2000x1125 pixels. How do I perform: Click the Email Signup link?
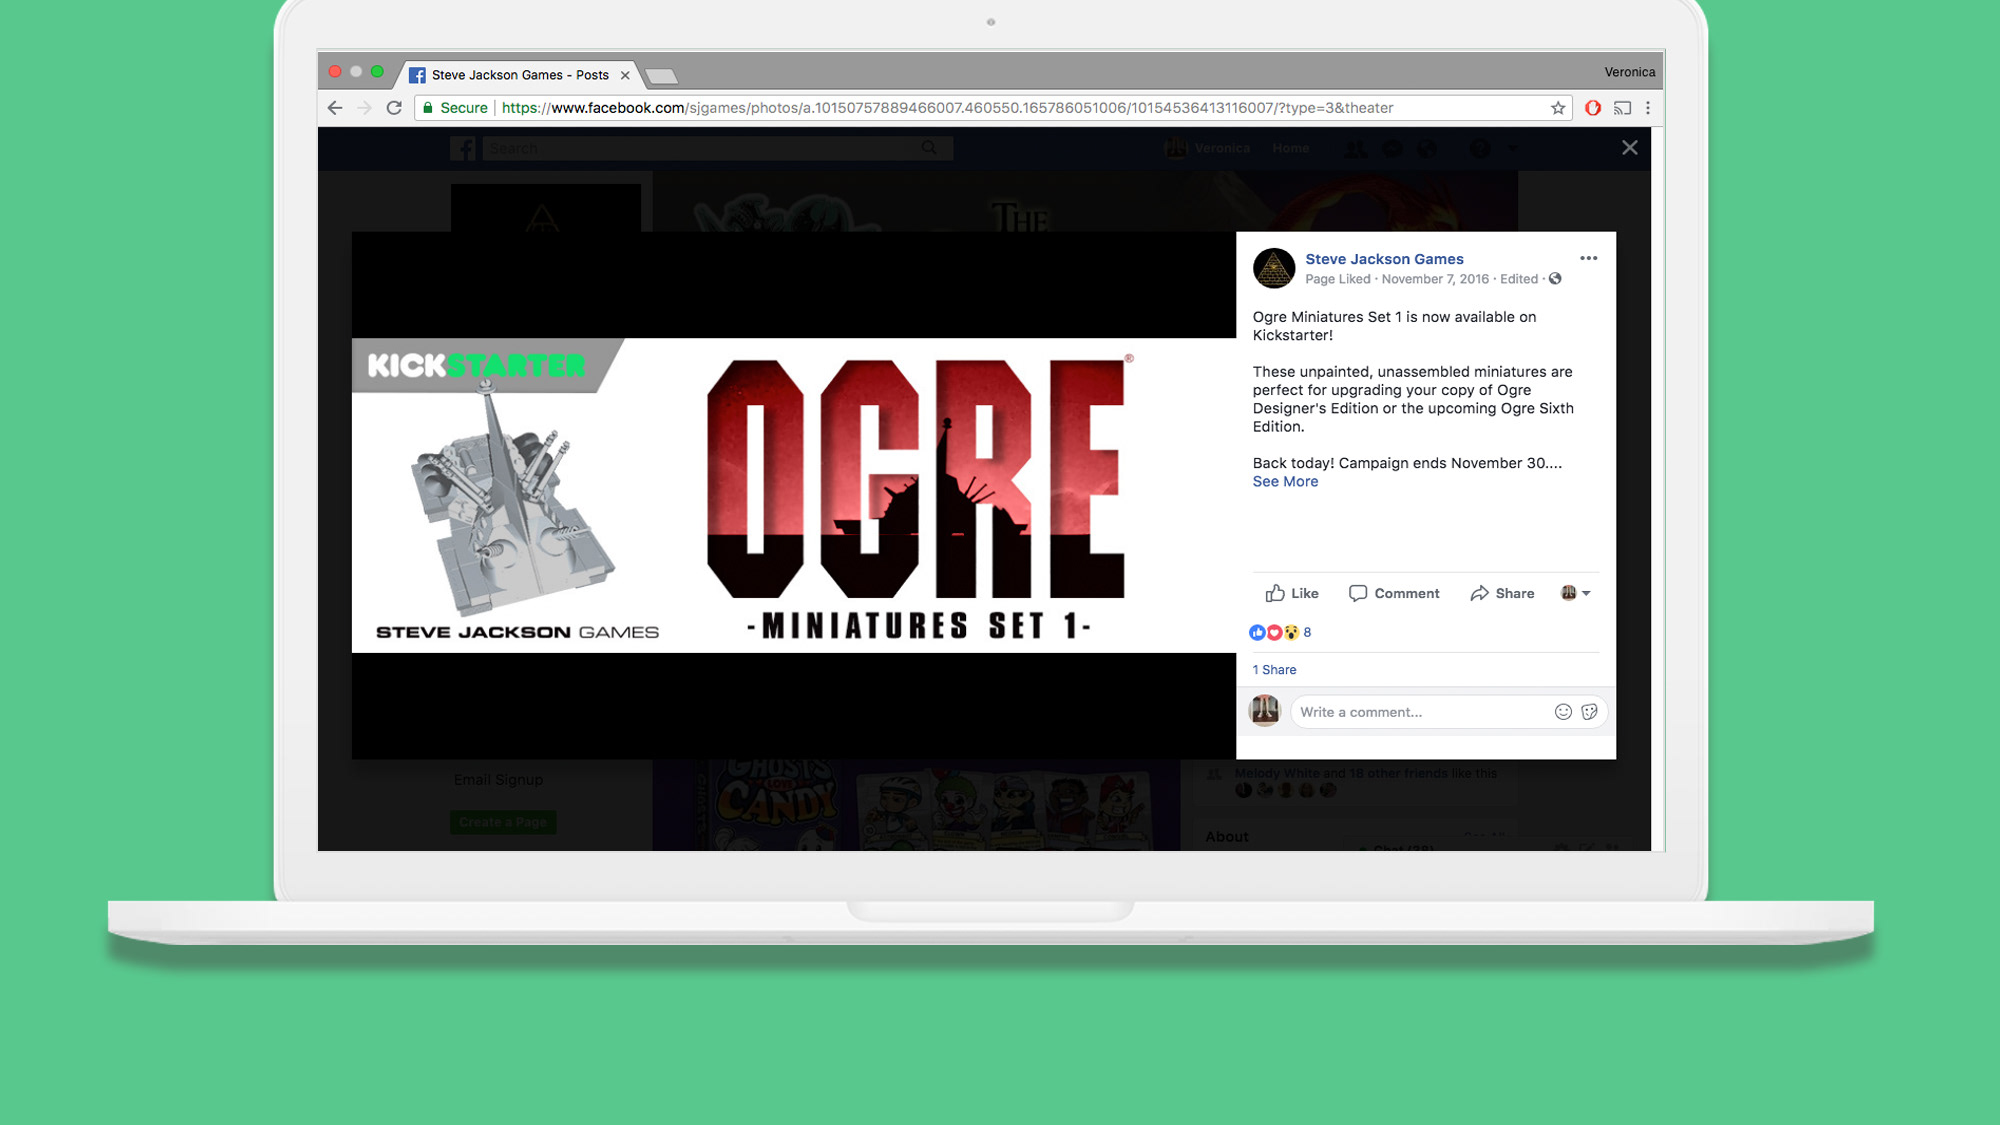[x=498, y=780]
